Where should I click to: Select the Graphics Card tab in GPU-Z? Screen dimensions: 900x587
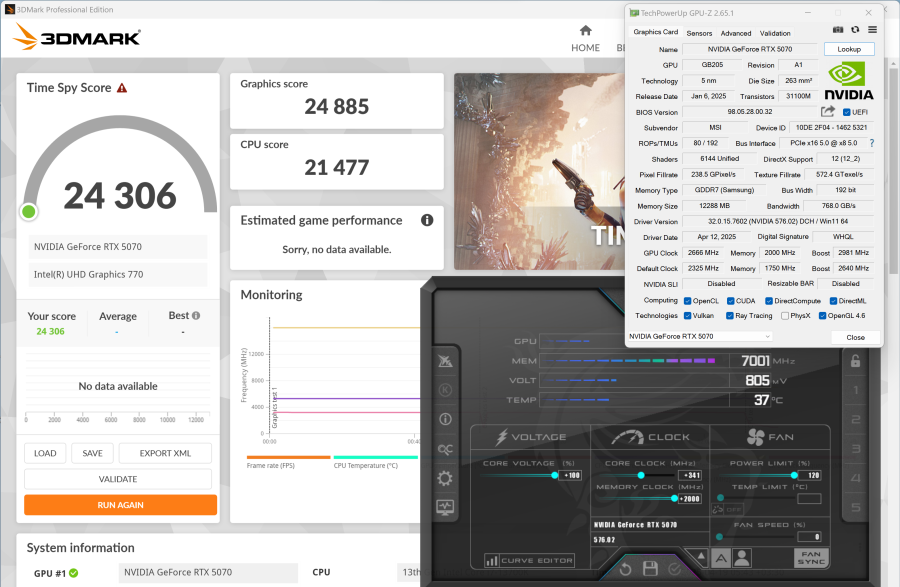pos(655,32)
